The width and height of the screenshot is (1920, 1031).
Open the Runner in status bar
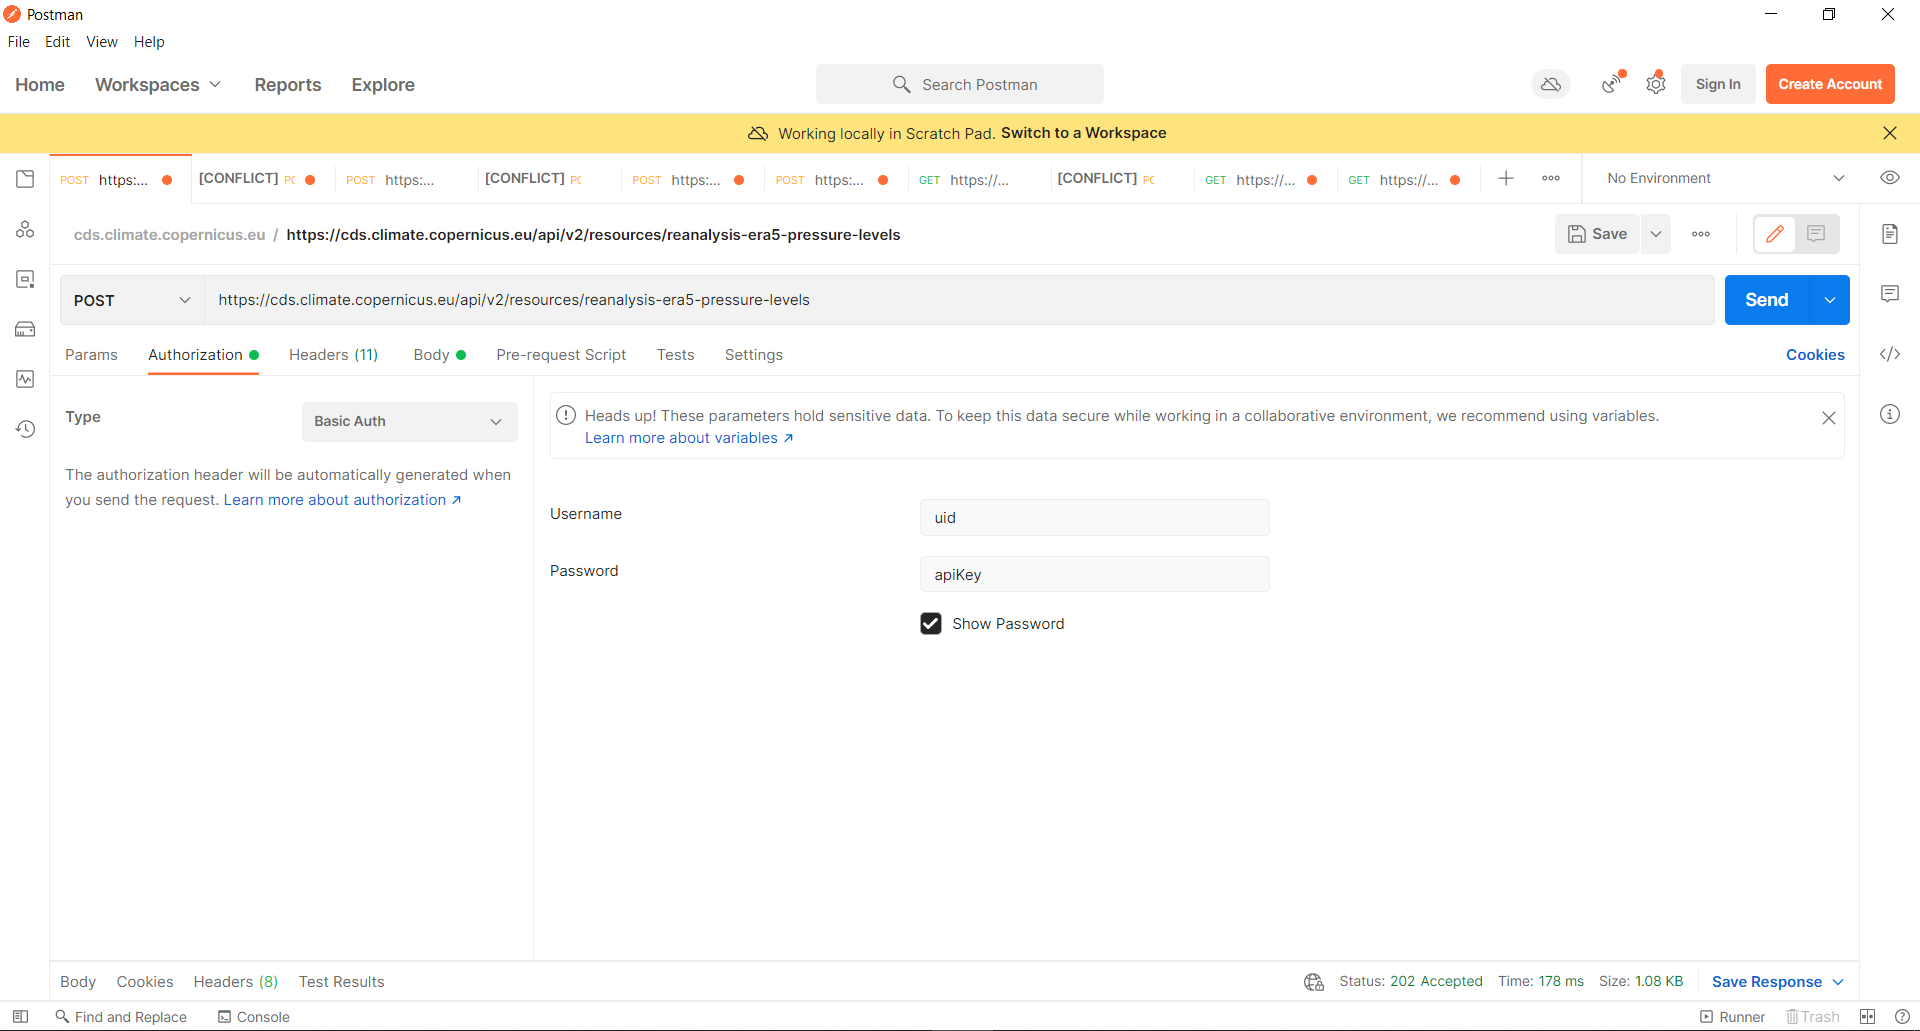pos(1733,1017)
